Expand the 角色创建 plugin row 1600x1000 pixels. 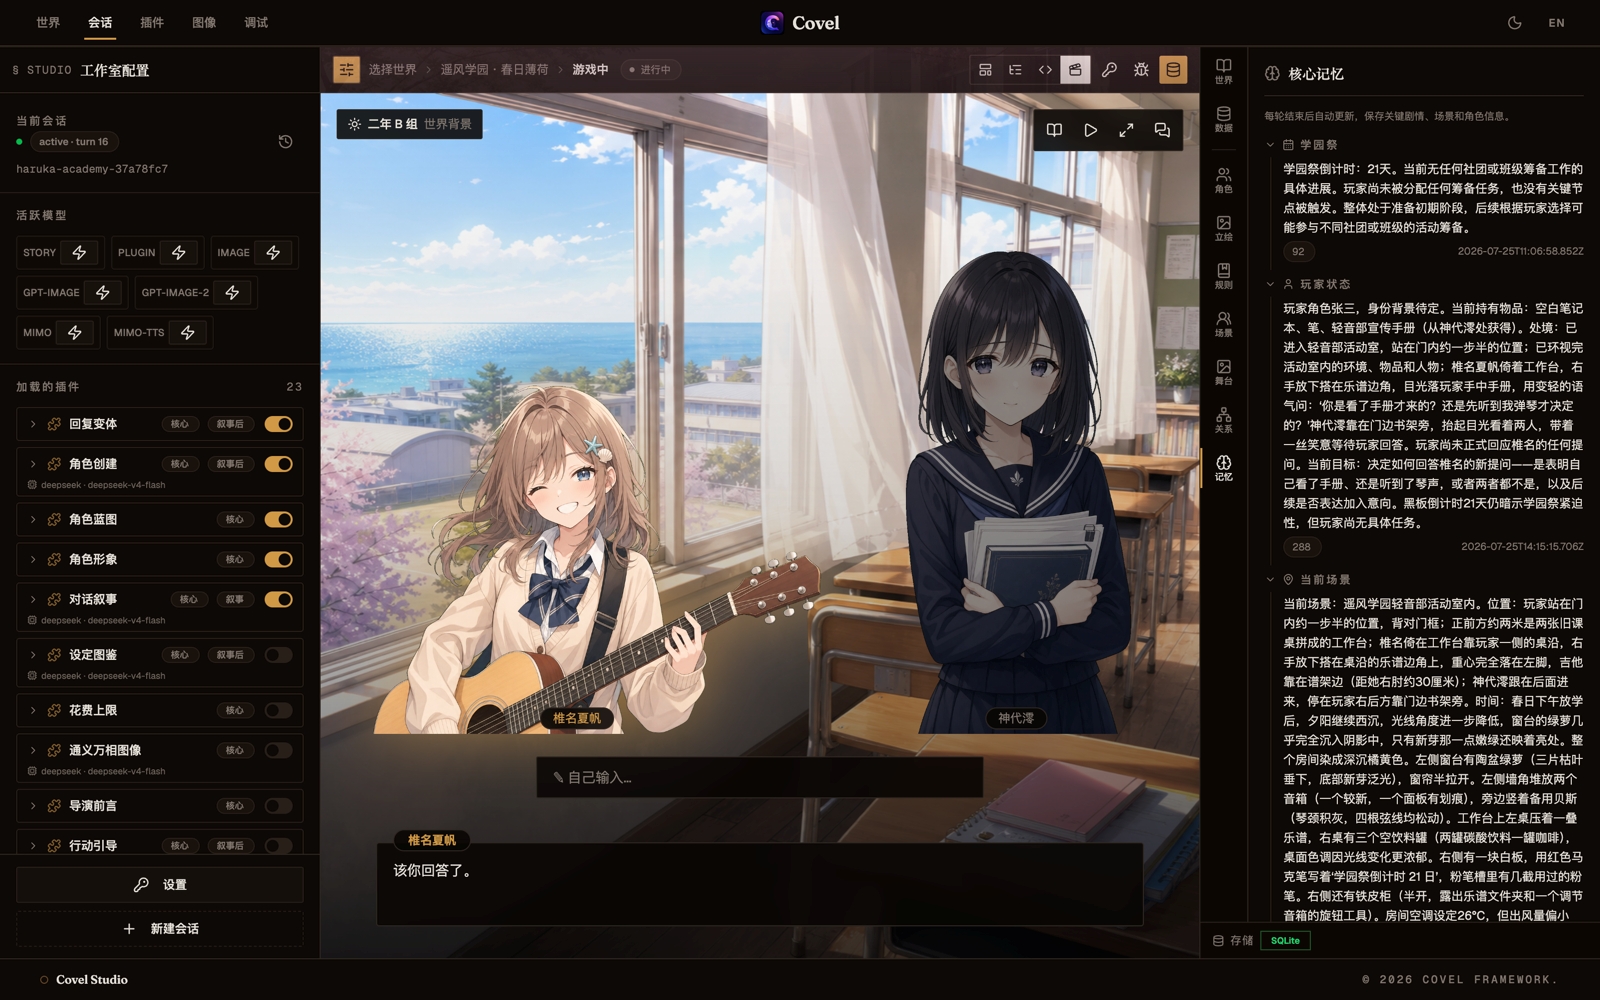click(33, 464)
